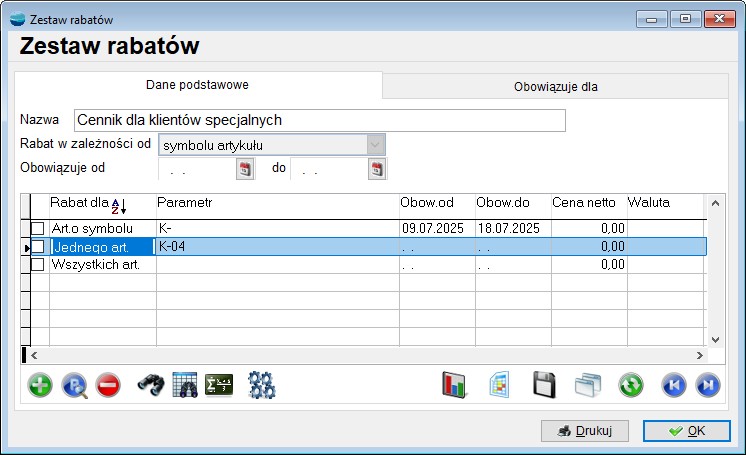Viewport: 746px width, 455px height.
Task: Minimize the Zestaw rabatów window
Action: coord(651,19)
